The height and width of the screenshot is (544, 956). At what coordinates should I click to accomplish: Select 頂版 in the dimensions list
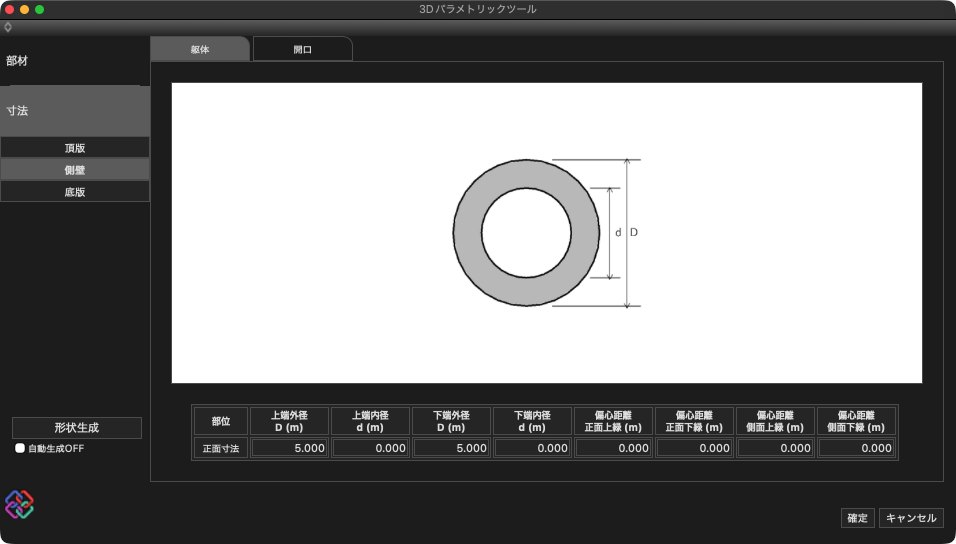pos(75,148)
